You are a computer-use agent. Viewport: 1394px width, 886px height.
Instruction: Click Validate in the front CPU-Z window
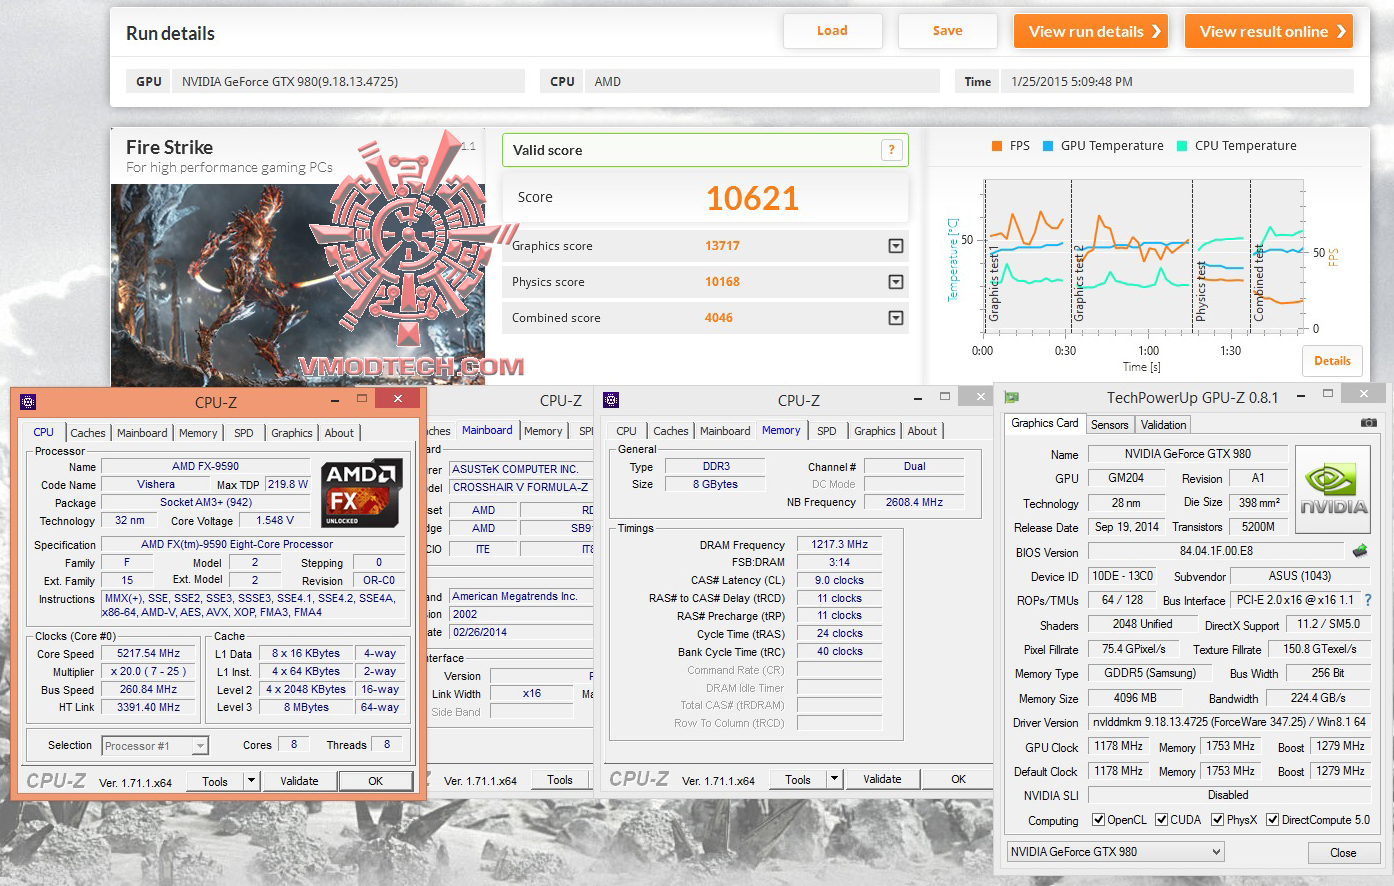299,781
